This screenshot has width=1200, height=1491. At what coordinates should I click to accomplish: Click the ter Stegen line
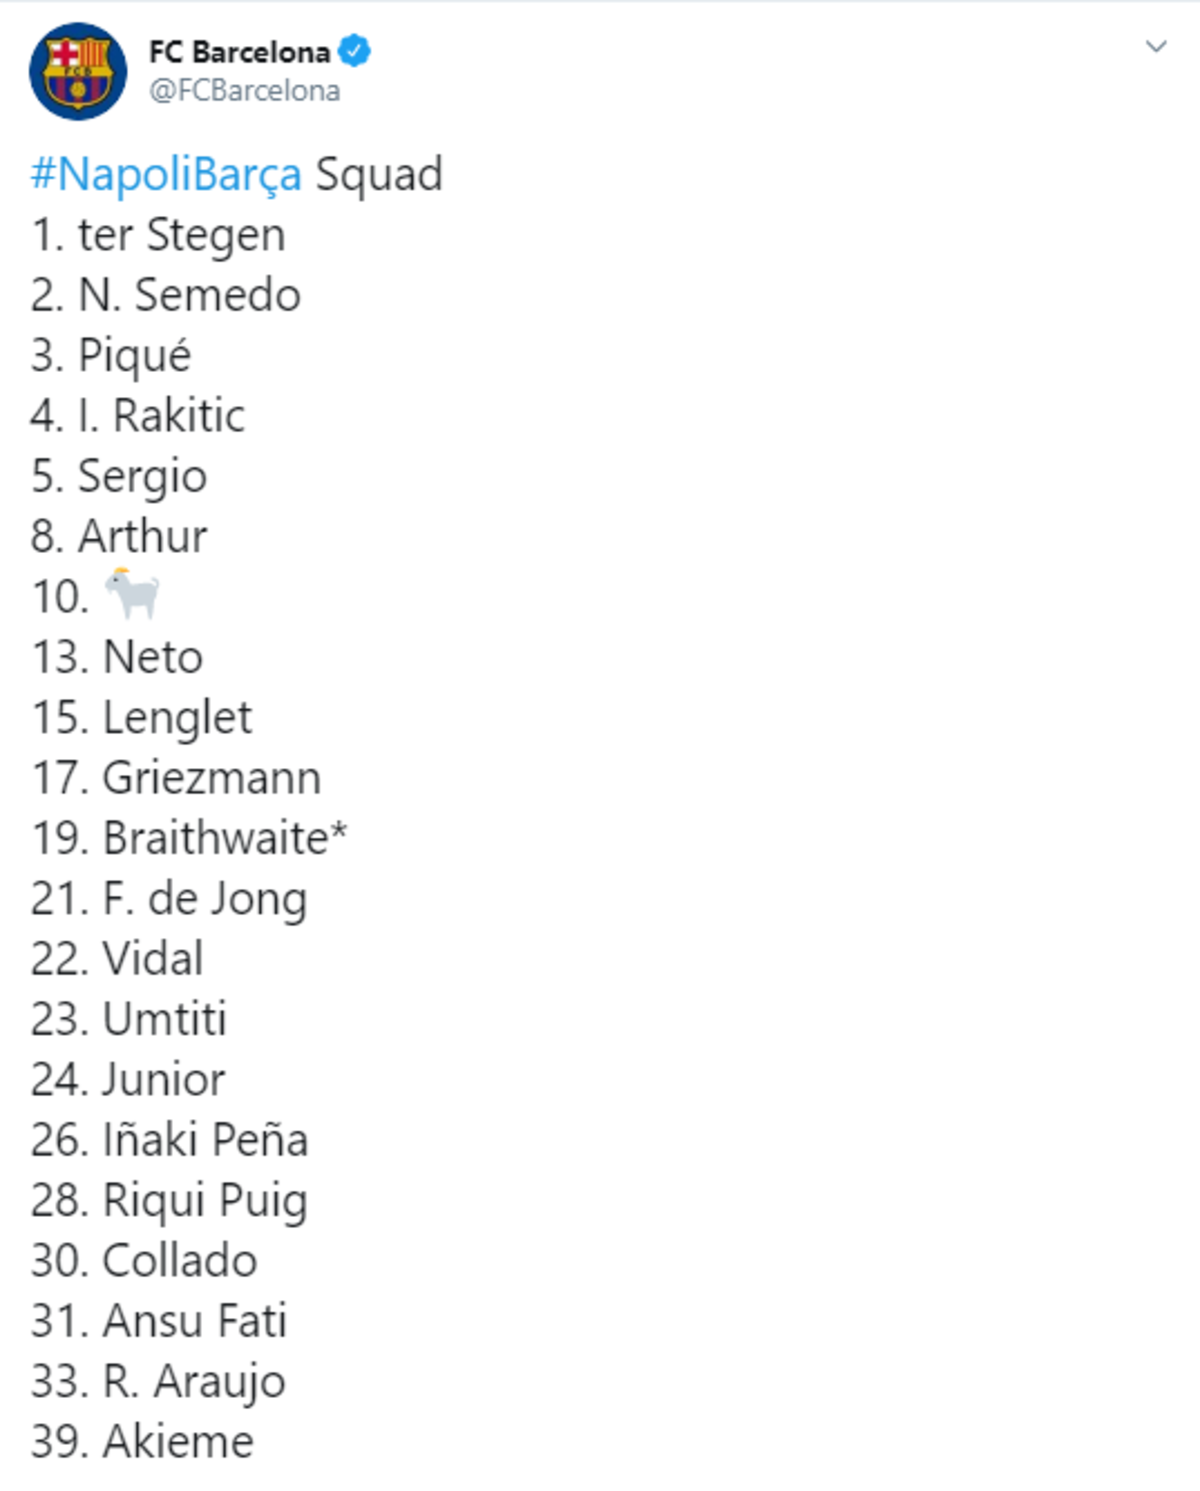click(x=158, y=236)
